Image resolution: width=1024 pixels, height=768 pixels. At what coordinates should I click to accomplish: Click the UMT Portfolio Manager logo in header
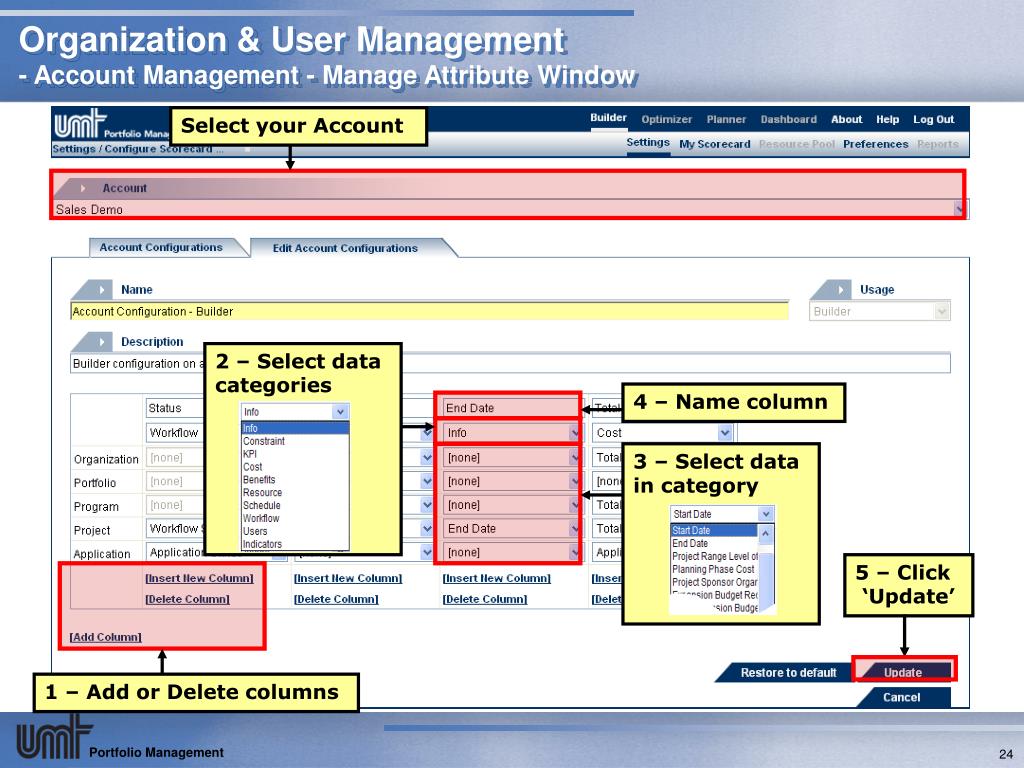tap(111, 125)
